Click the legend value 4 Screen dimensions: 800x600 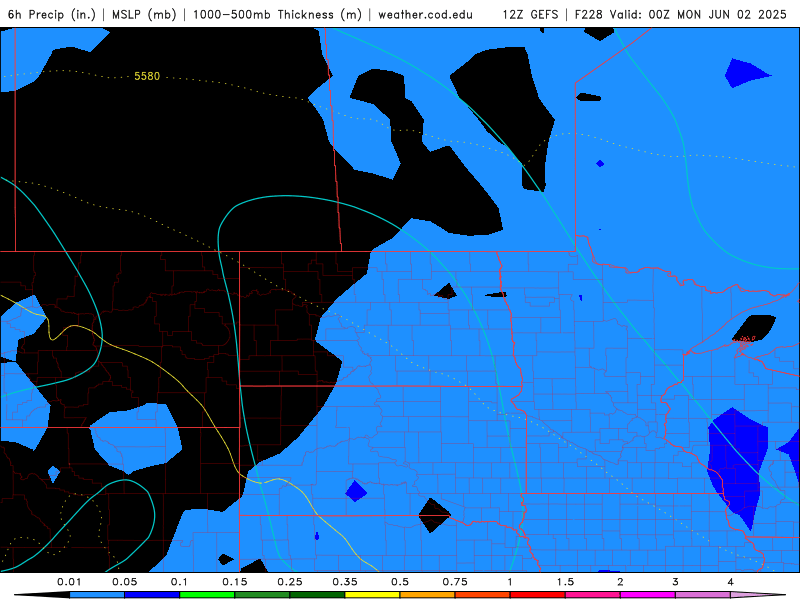point(730,582)
